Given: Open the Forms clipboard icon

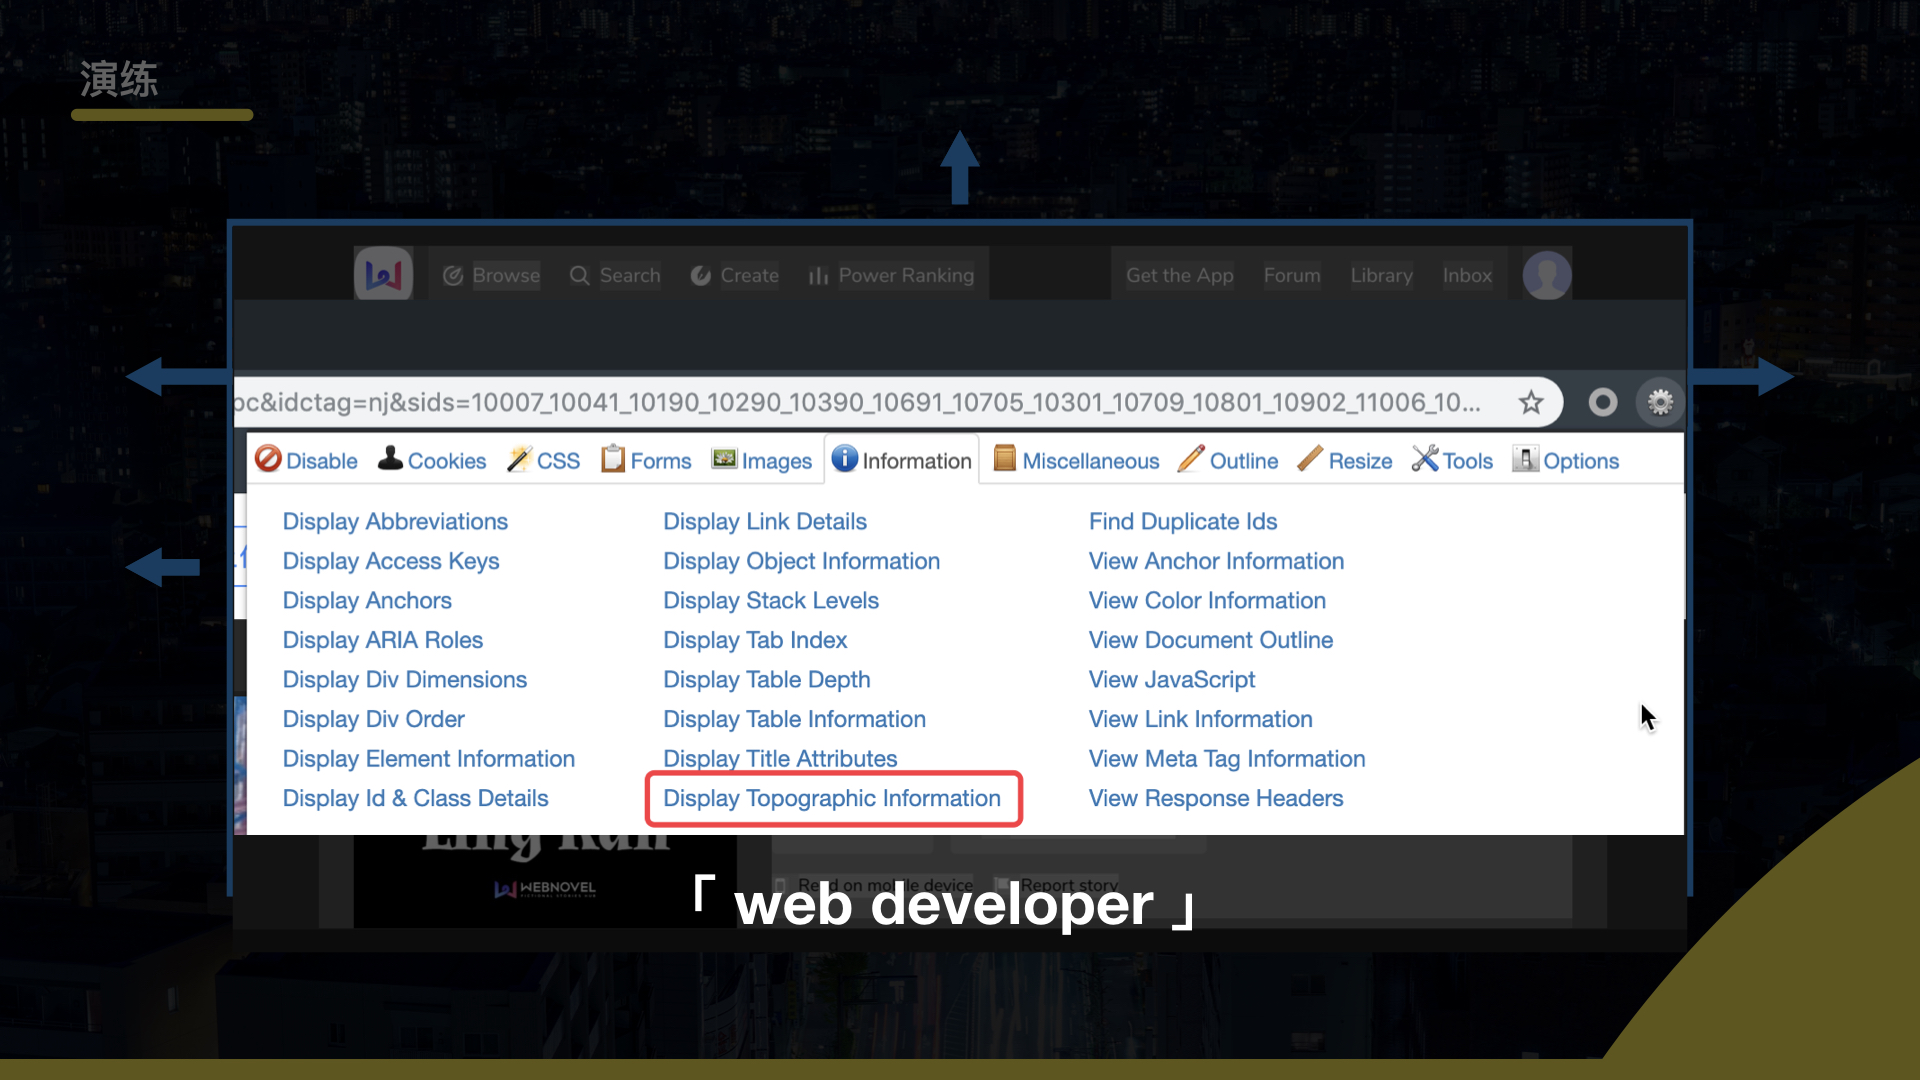Looking at the screenshot, I should pos(612,459).
